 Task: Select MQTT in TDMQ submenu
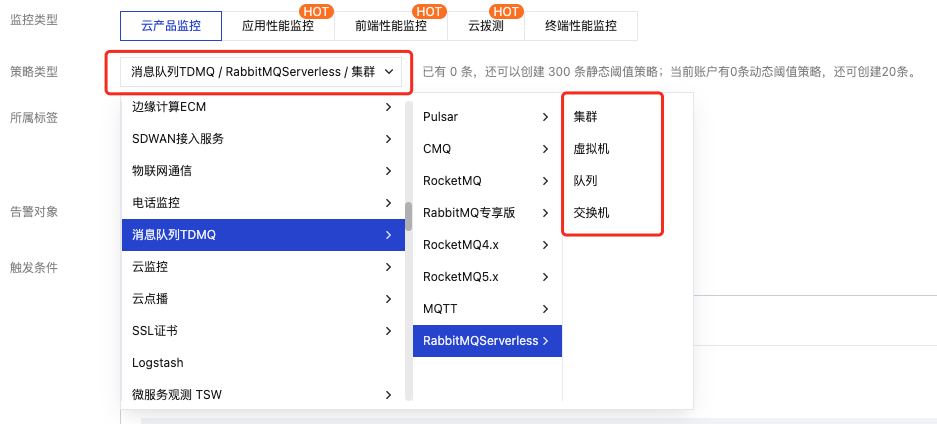coord(487,309)
